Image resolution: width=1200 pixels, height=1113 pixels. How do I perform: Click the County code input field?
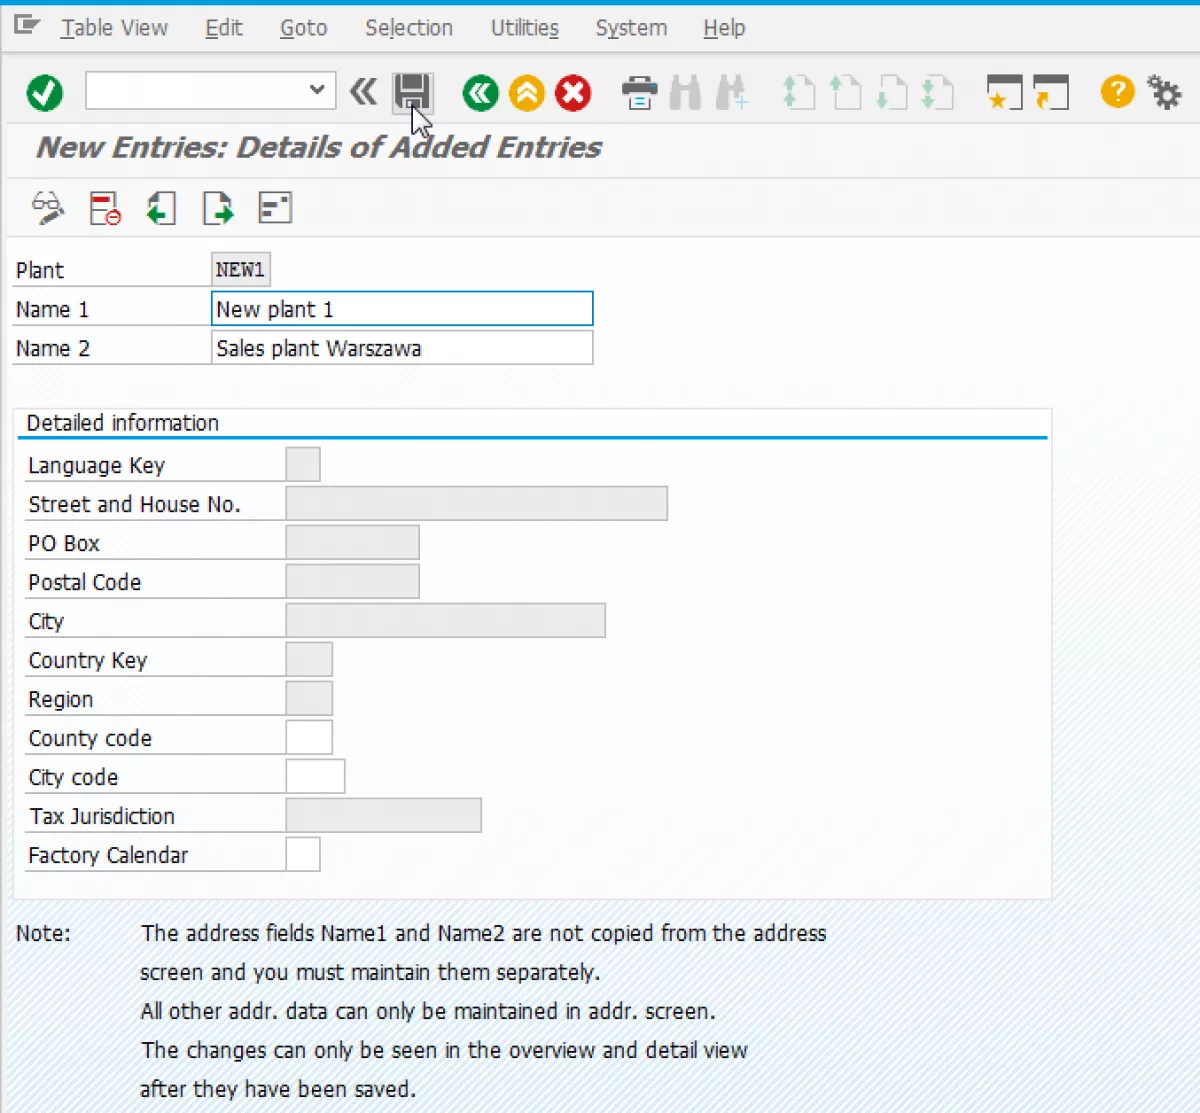309,738
